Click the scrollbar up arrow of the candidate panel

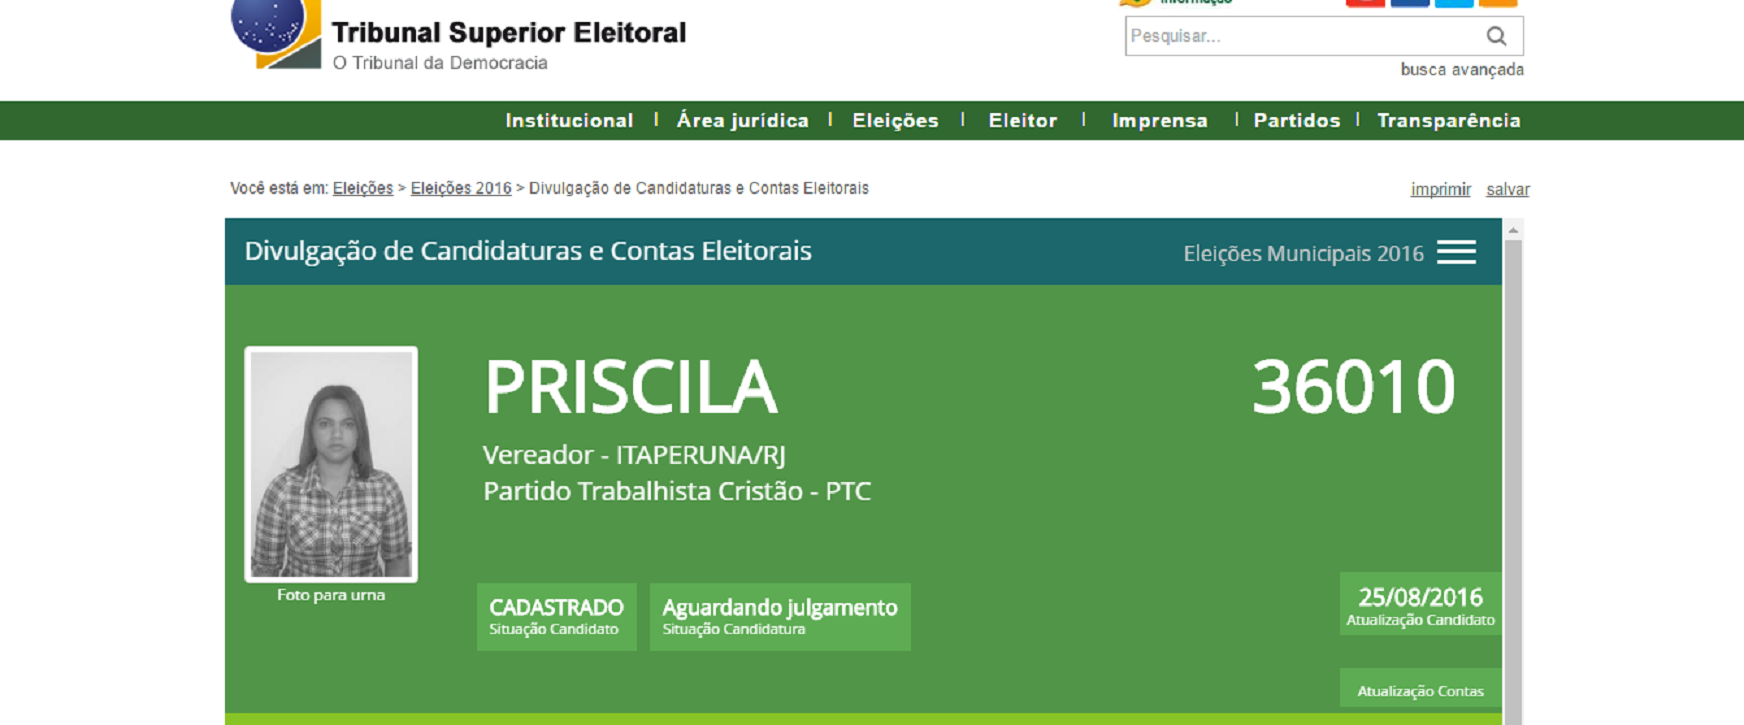pos(1513,230)
